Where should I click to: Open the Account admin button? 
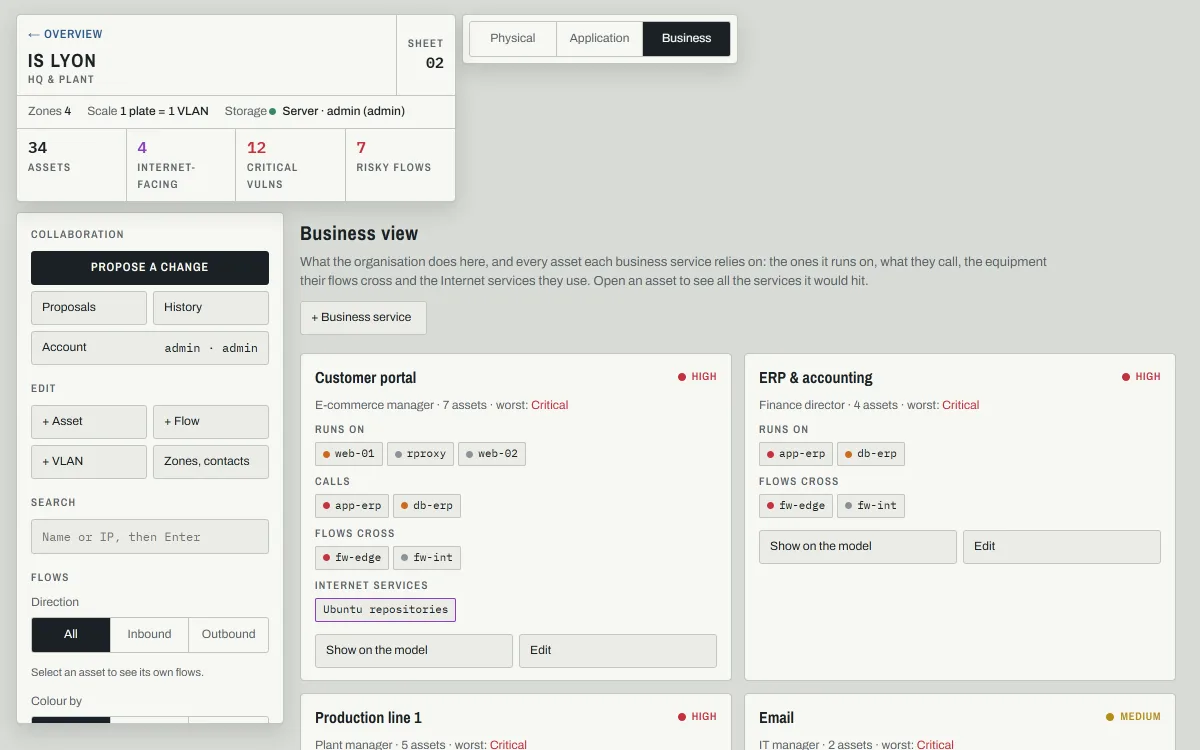(150, 348)
